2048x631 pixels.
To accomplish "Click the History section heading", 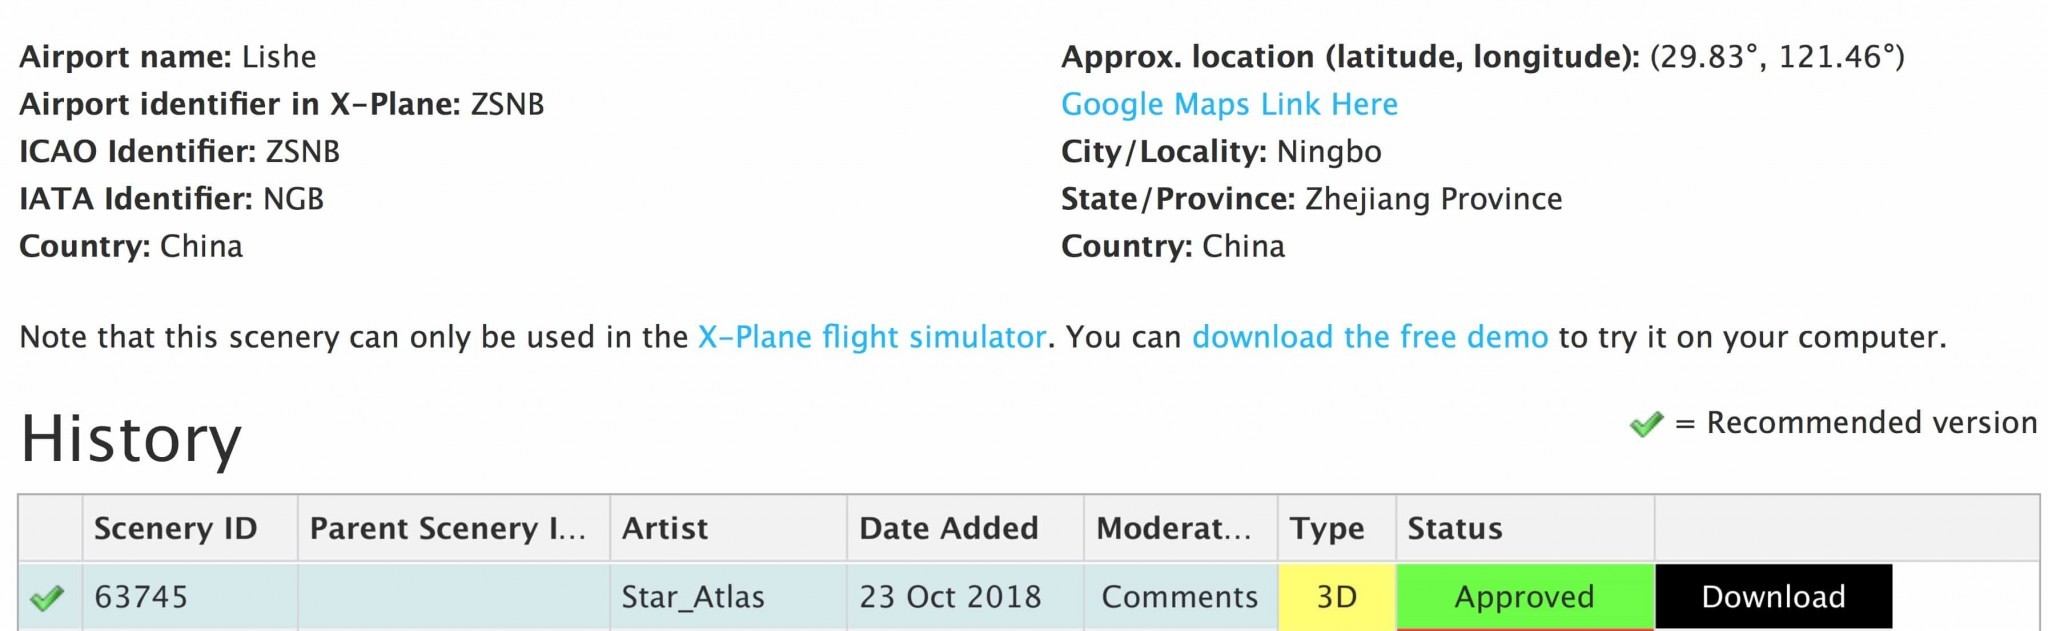I will coord(131,439).
